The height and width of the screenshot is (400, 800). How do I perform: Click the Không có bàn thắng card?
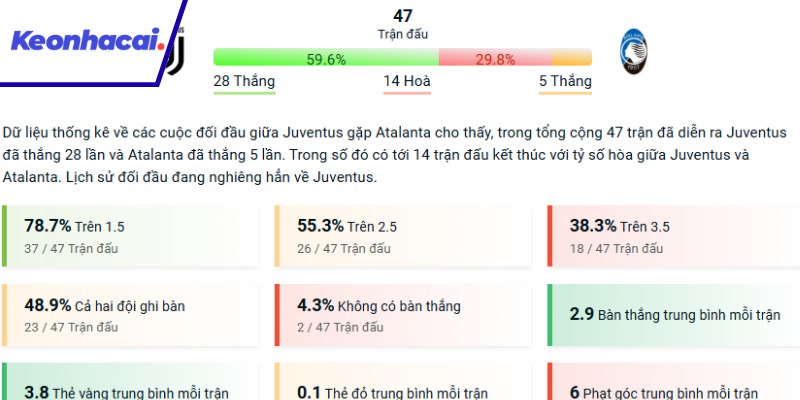[400, 314]
